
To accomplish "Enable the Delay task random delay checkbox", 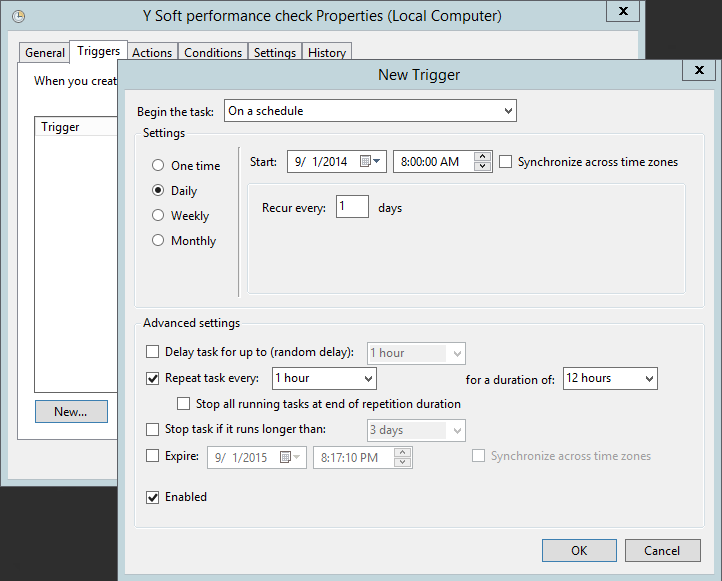I will click(x=153, y=352).
